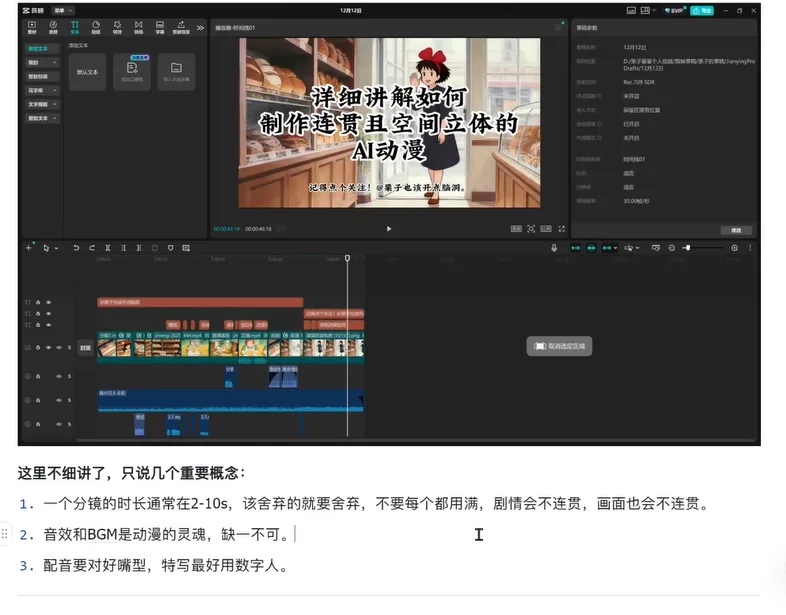The width and height of the screenshot is (786, 615).
Task: Open the 菜单 menu dropdown
Action: pos(63,11)
